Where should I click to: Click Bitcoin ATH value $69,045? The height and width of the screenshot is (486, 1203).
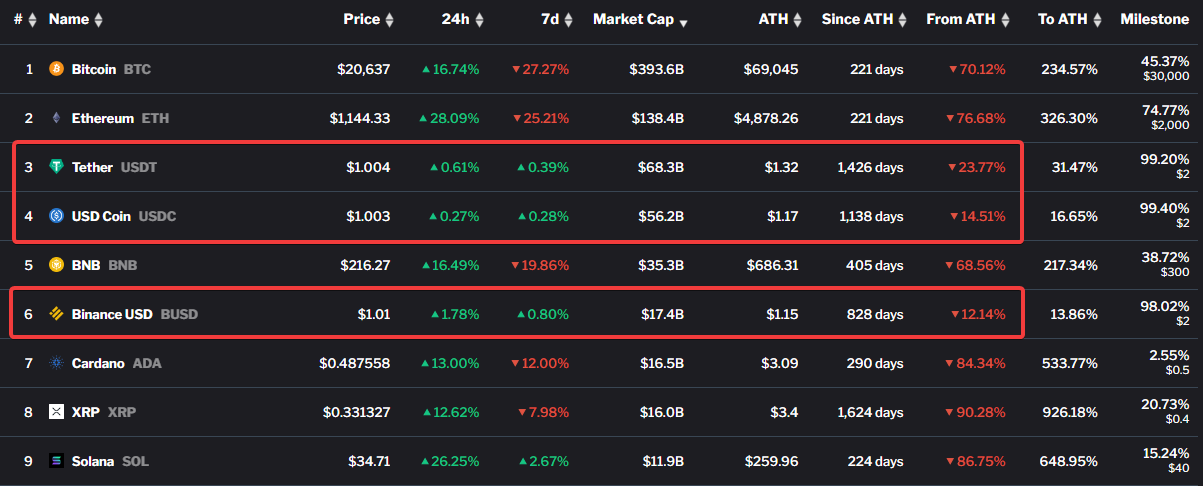(771, 69)
